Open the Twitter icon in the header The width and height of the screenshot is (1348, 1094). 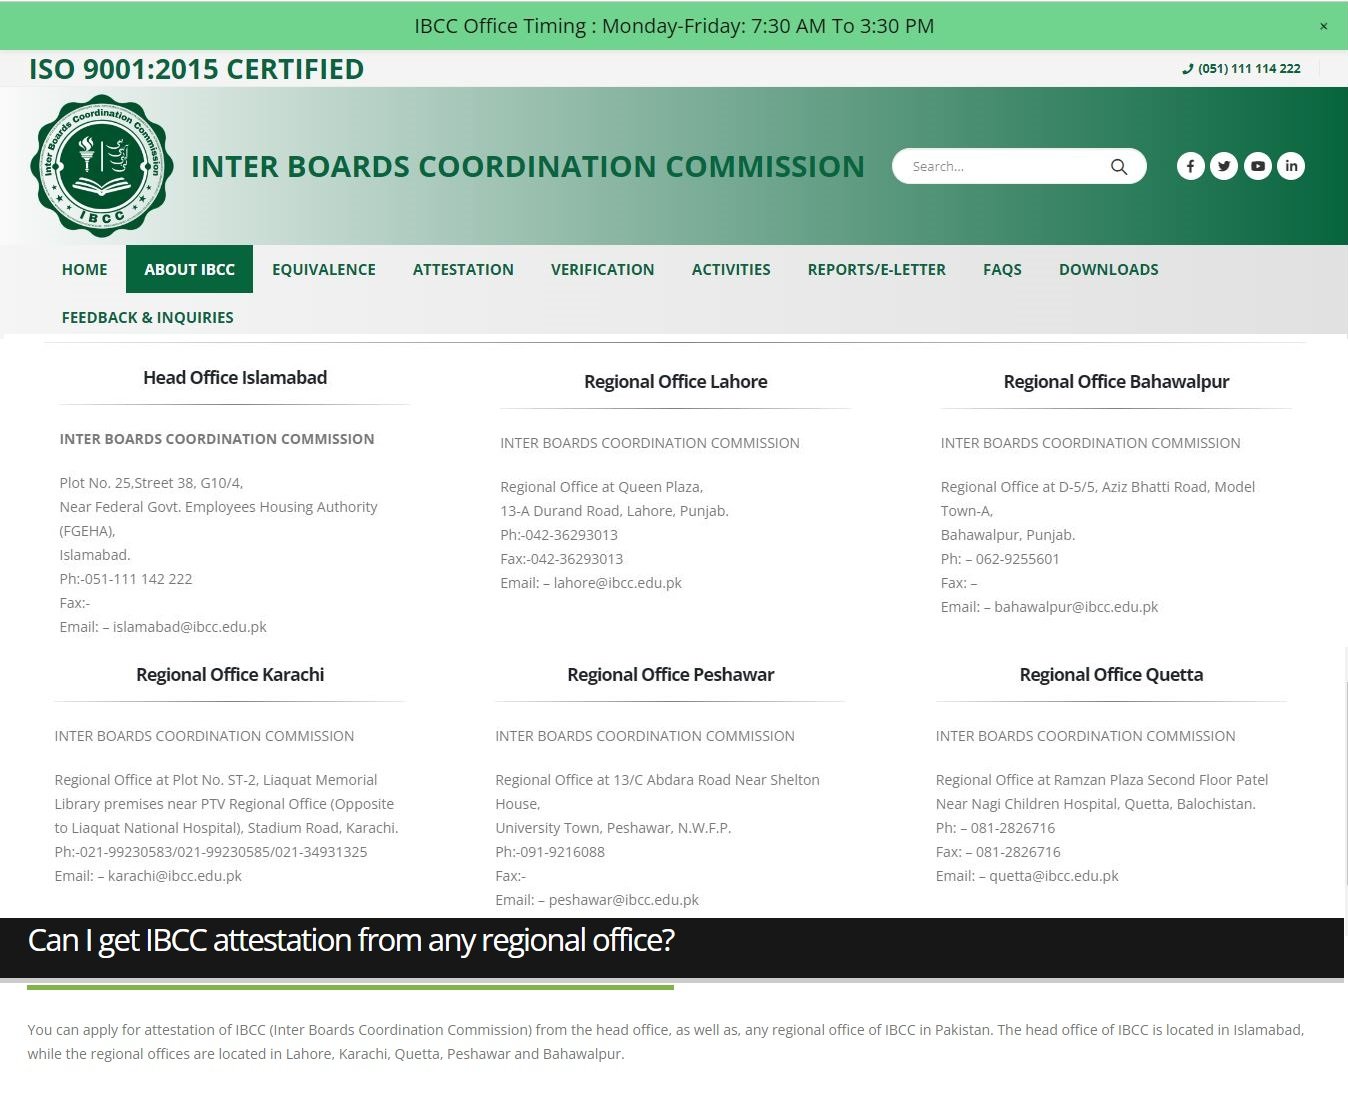tap(1224, 166)
